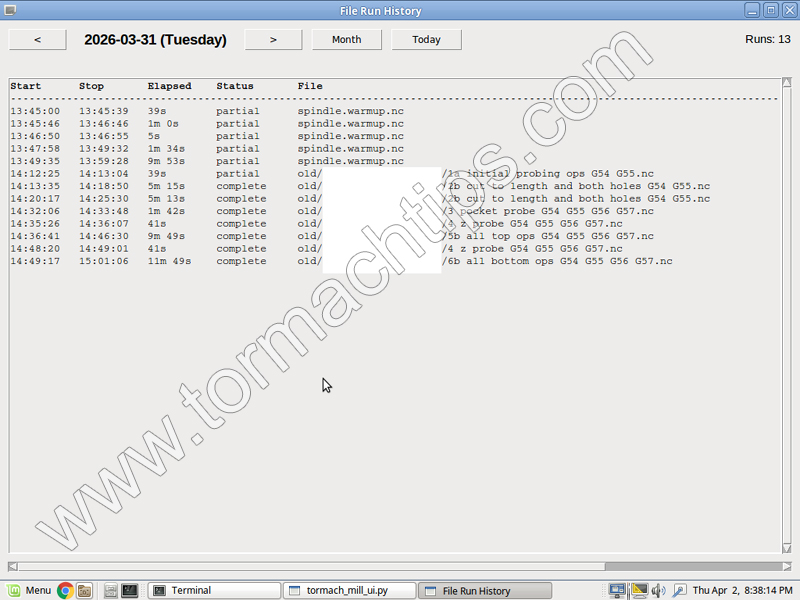Advance to next day with > button
Image resolution: width=800 pixels, height=600 pixels.
point(273,40)
